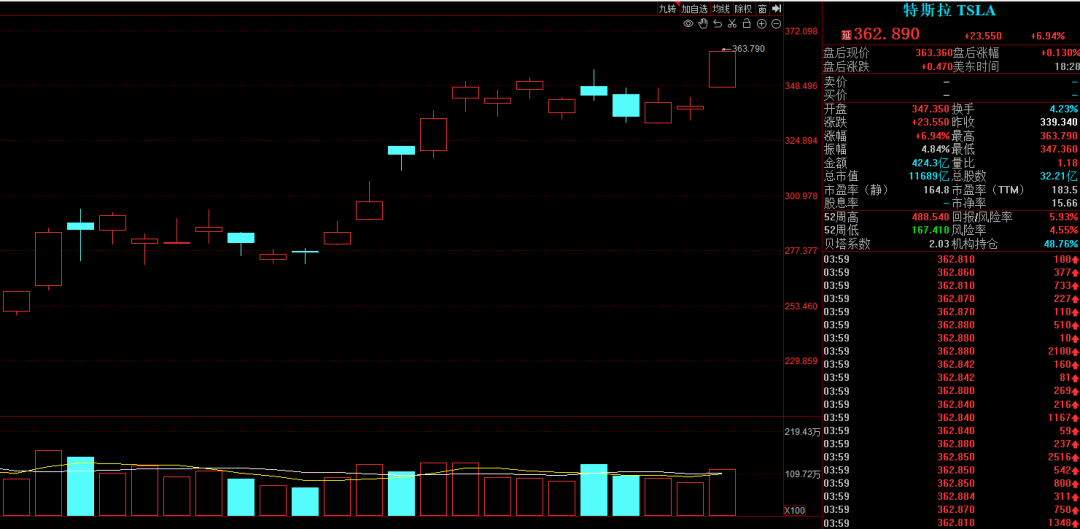The height and width of the screenshot is (529, 1080).
Task: Select the hand pan tool
Action: pyautogui.click(x=703, y=23)
